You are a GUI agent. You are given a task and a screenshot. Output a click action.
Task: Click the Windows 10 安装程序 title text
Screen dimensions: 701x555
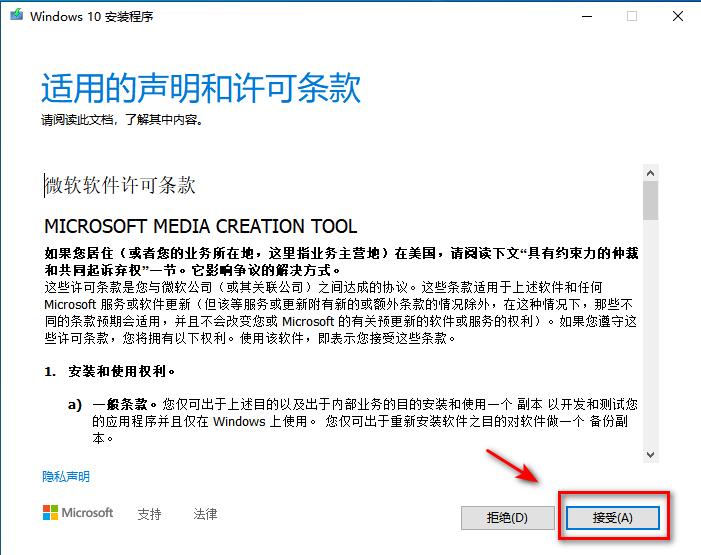[92, 17]
